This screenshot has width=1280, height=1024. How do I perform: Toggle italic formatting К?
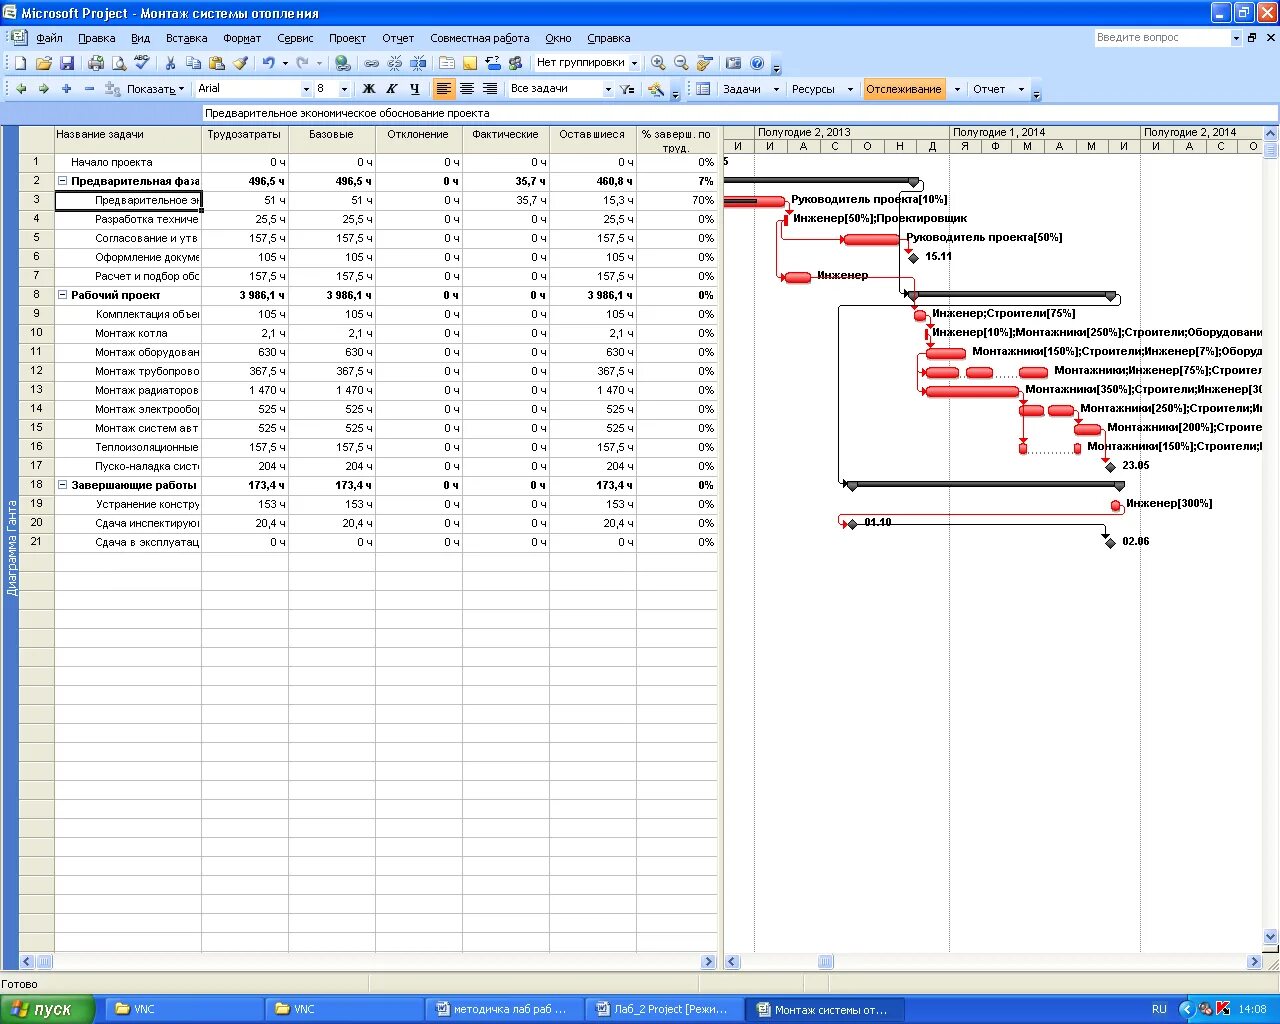click(x=392, y=89)
